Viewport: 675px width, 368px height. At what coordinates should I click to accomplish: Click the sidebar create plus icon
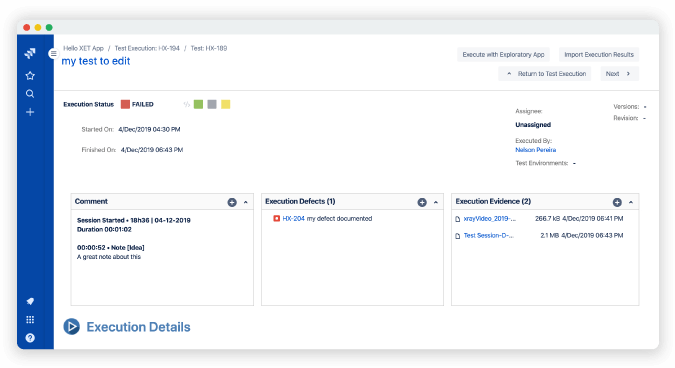[30, 112]
